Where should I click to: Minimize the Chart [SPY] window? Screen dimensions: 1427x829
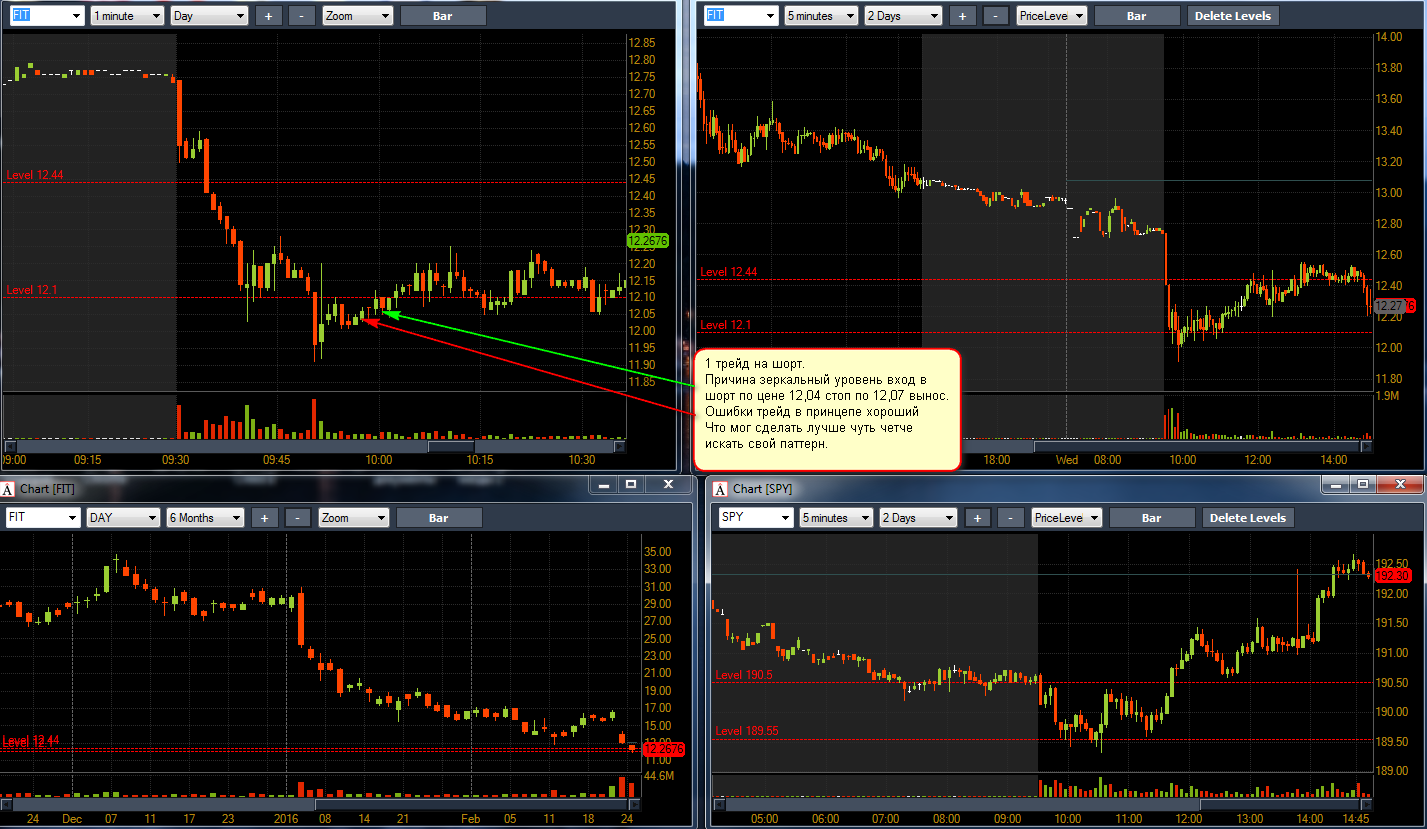(x=1334, y=484)
